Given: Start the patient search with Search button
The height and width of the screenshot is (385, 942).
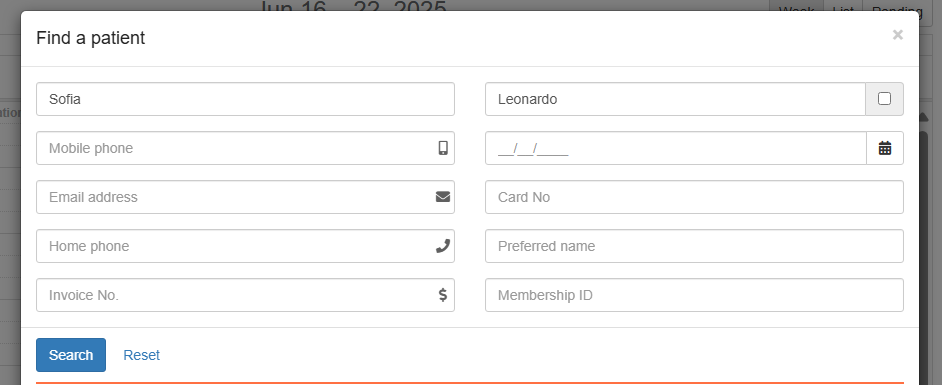Looking at the screenshot, I should (x=71, y=355).
